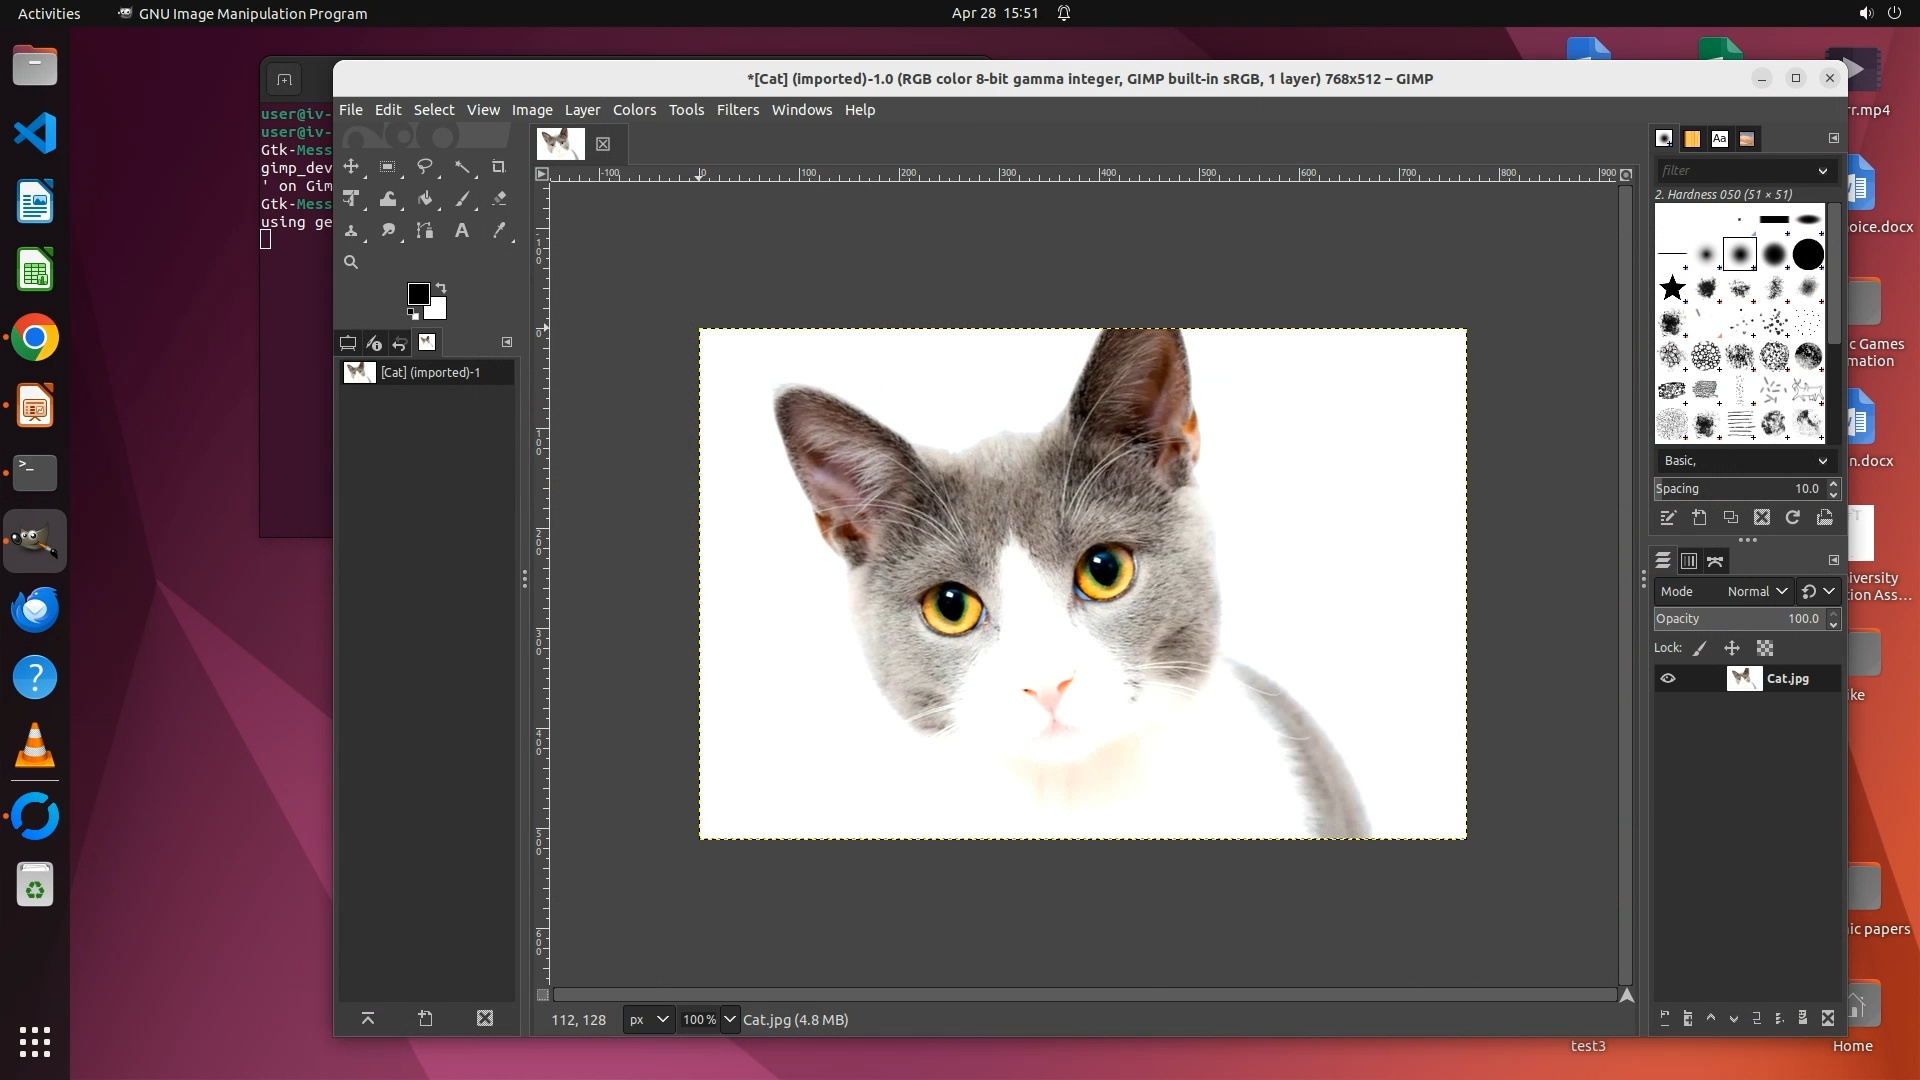Select the Color Picker eyedropper tool
1920x1080 pixels.
click(499, 231)
